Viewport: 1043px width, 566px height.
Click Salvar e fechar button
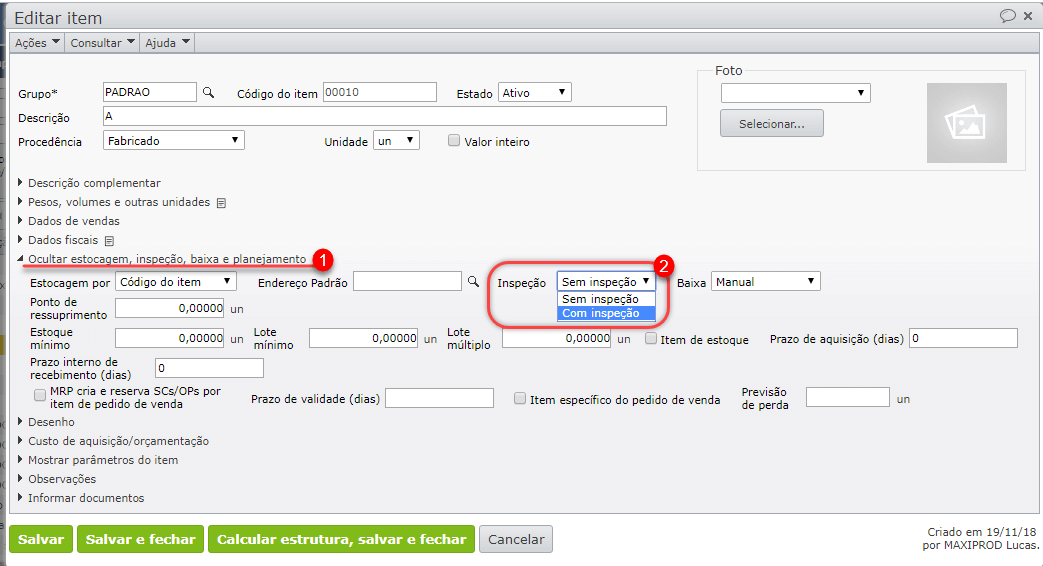140,539
